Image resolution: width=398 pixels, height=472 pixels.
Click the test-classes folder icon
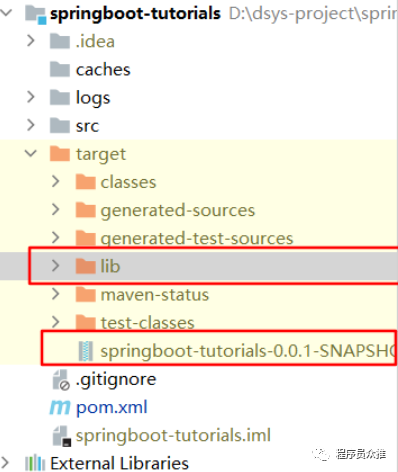tap(86, 322)
